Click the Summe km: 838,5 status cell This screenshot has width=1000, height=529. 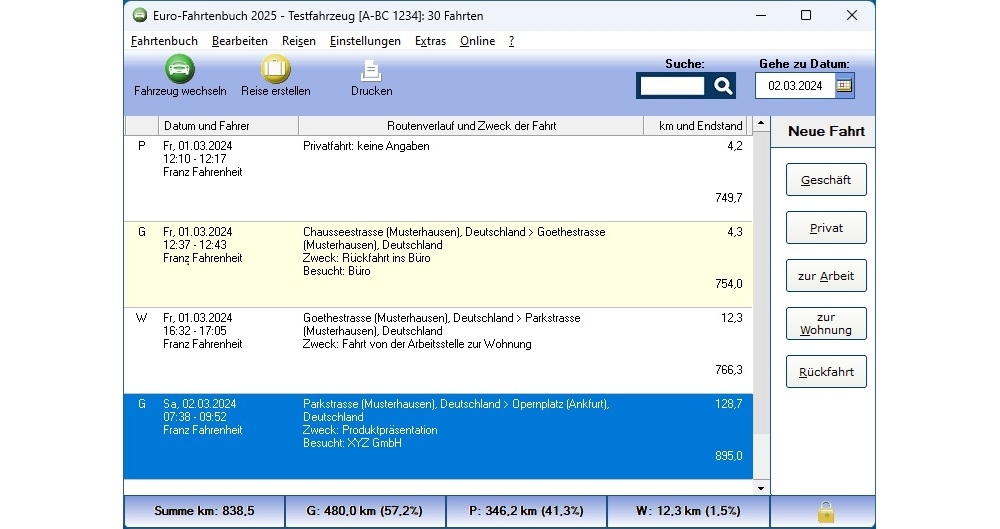204,511
